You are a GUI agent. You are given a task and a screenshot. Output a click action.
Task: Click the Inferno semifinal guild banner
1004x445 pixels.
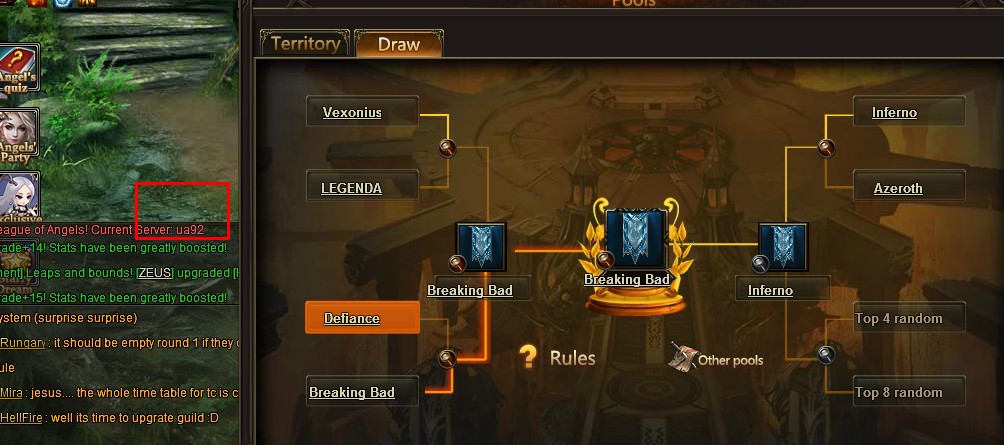point(782,247)
